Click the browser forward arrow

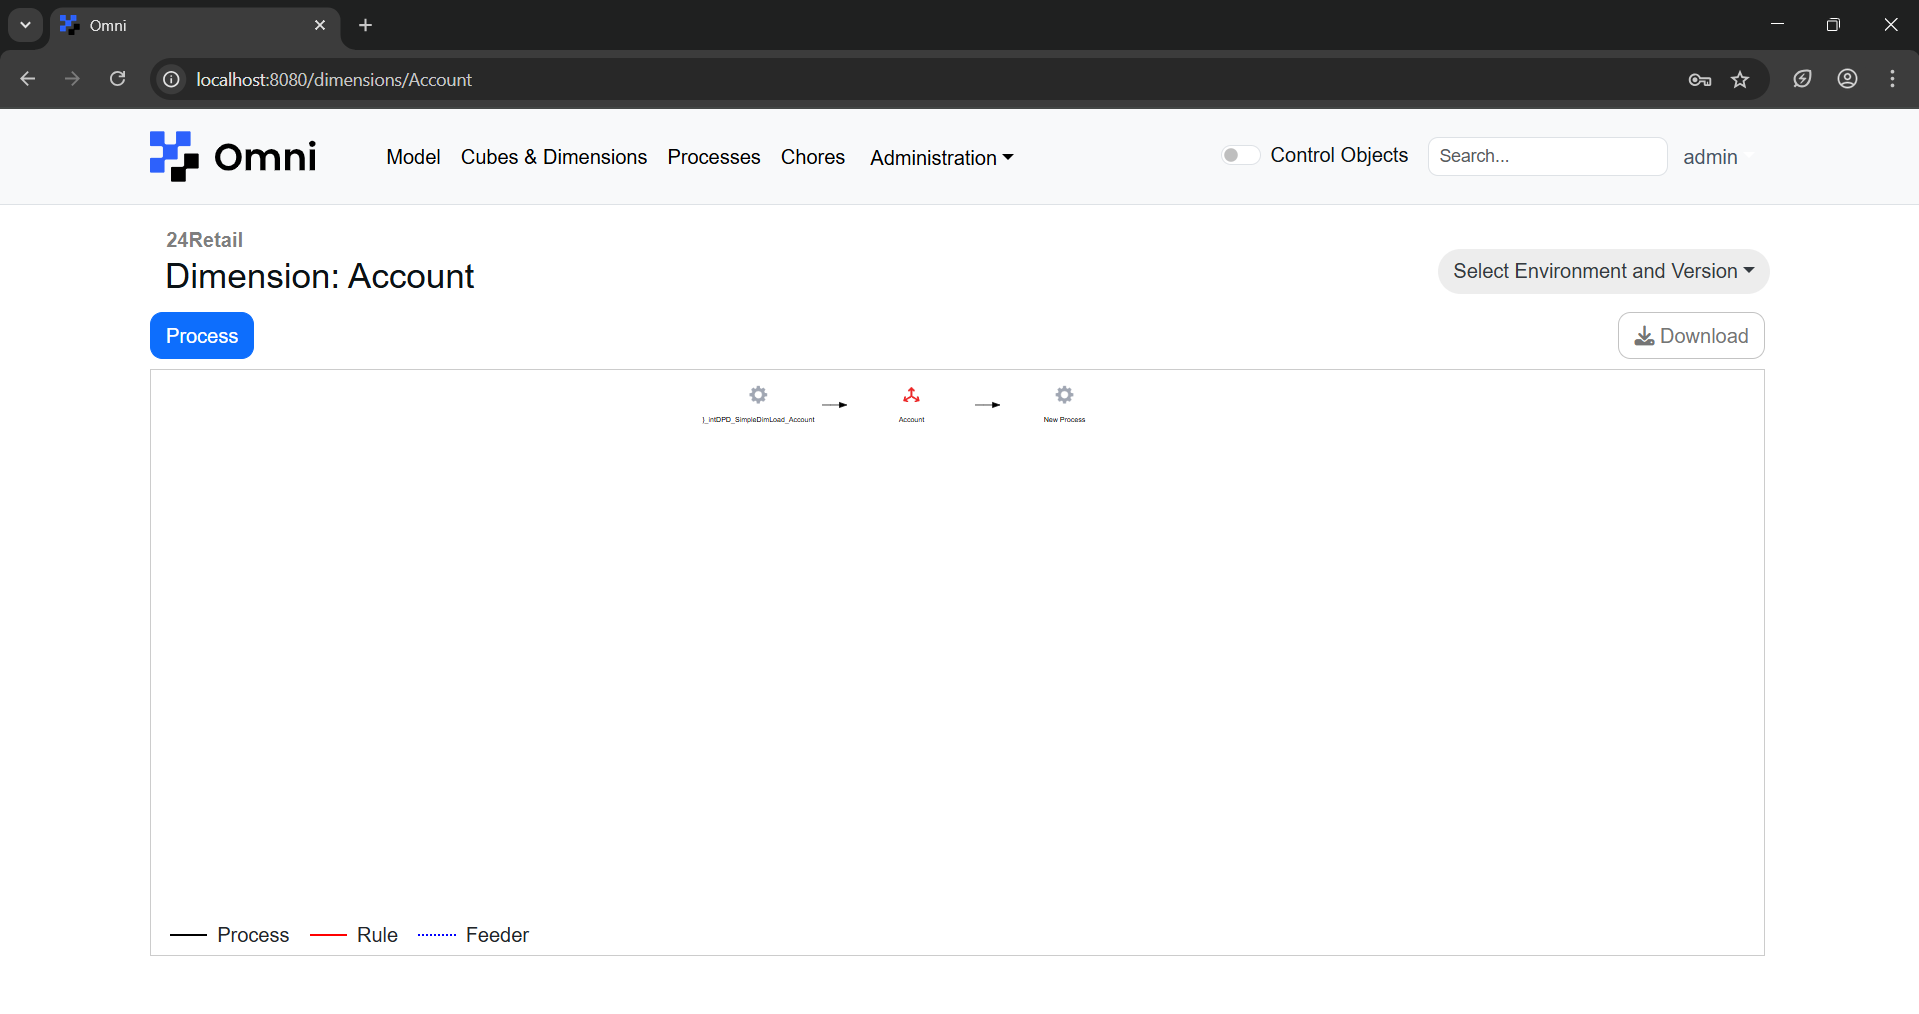(72, 79)
